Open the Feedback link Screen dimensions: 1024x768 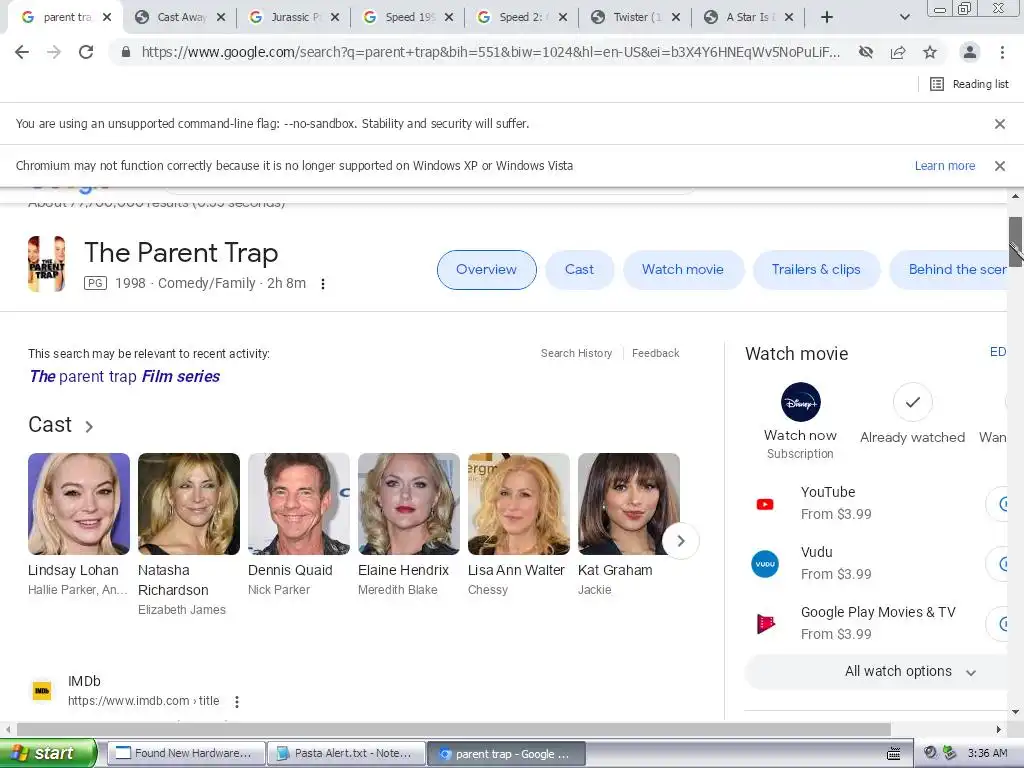pyautogui.click(x=655, y=353)
